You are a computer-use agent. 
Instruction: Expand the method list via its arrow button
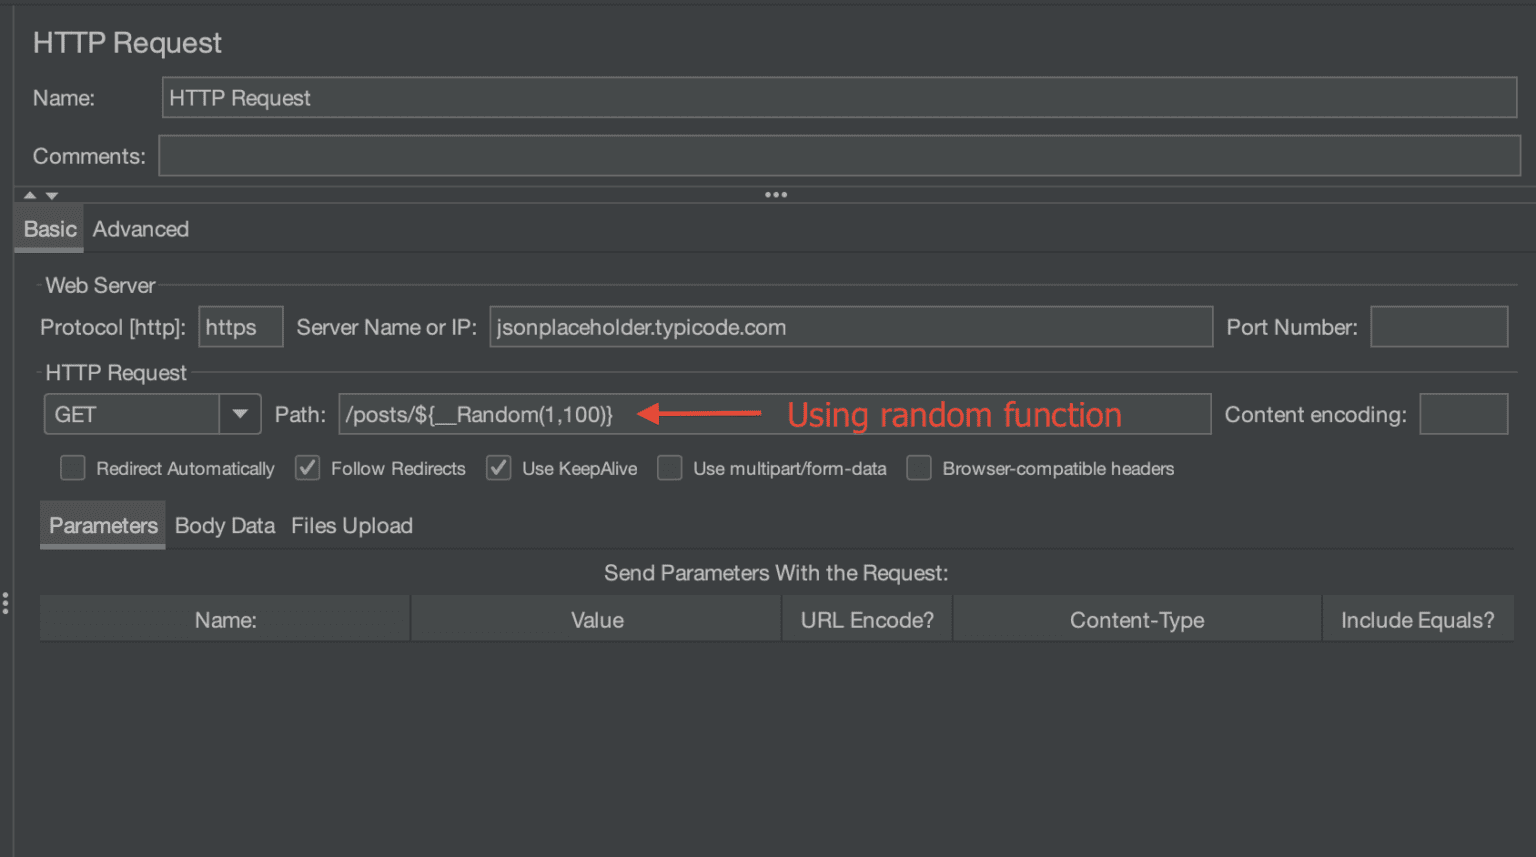(x=238, y=413)
